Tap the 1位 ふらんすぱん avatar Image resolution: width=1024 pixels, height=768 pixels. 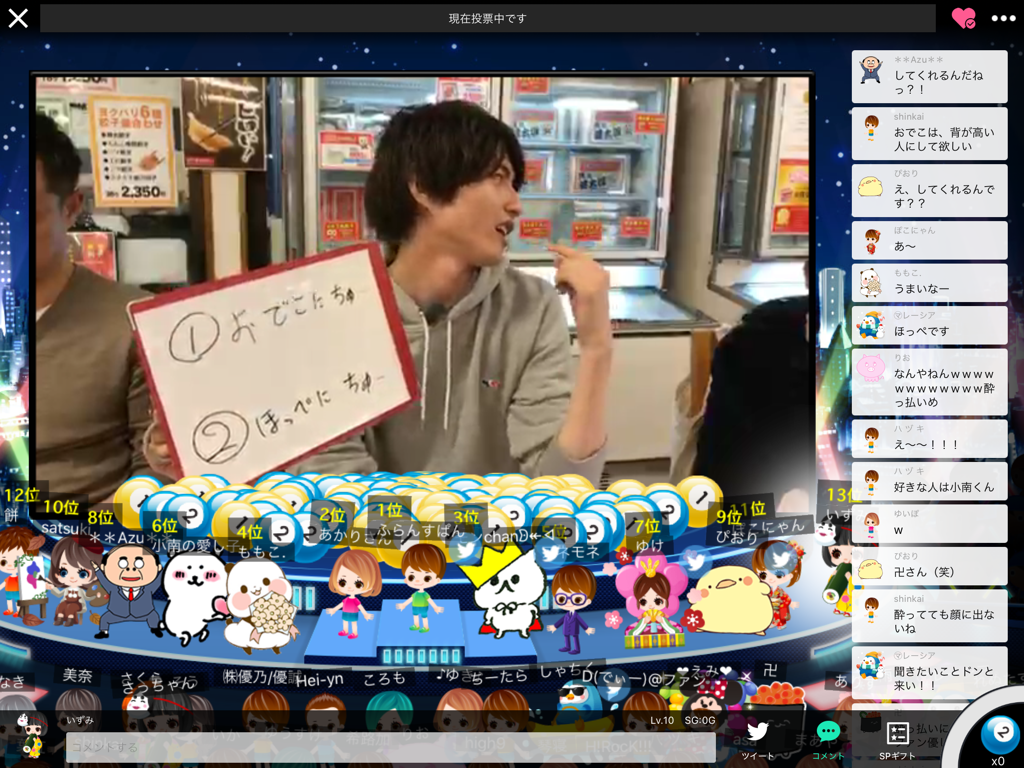click(421, 588)
